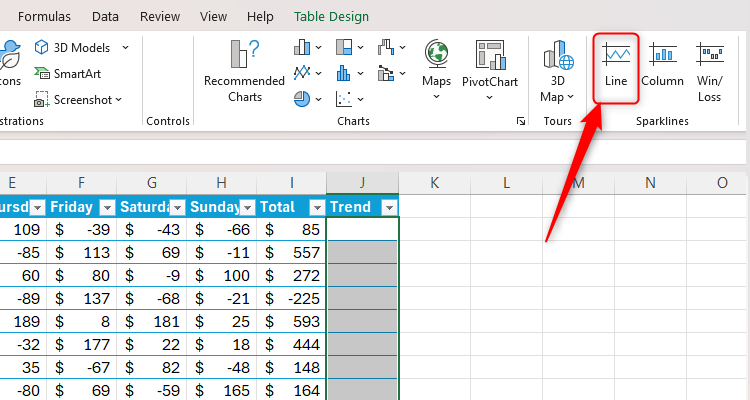The image size is (750, 400).
Task: Select Friday cell showing 177
Action: coord(81,344)
